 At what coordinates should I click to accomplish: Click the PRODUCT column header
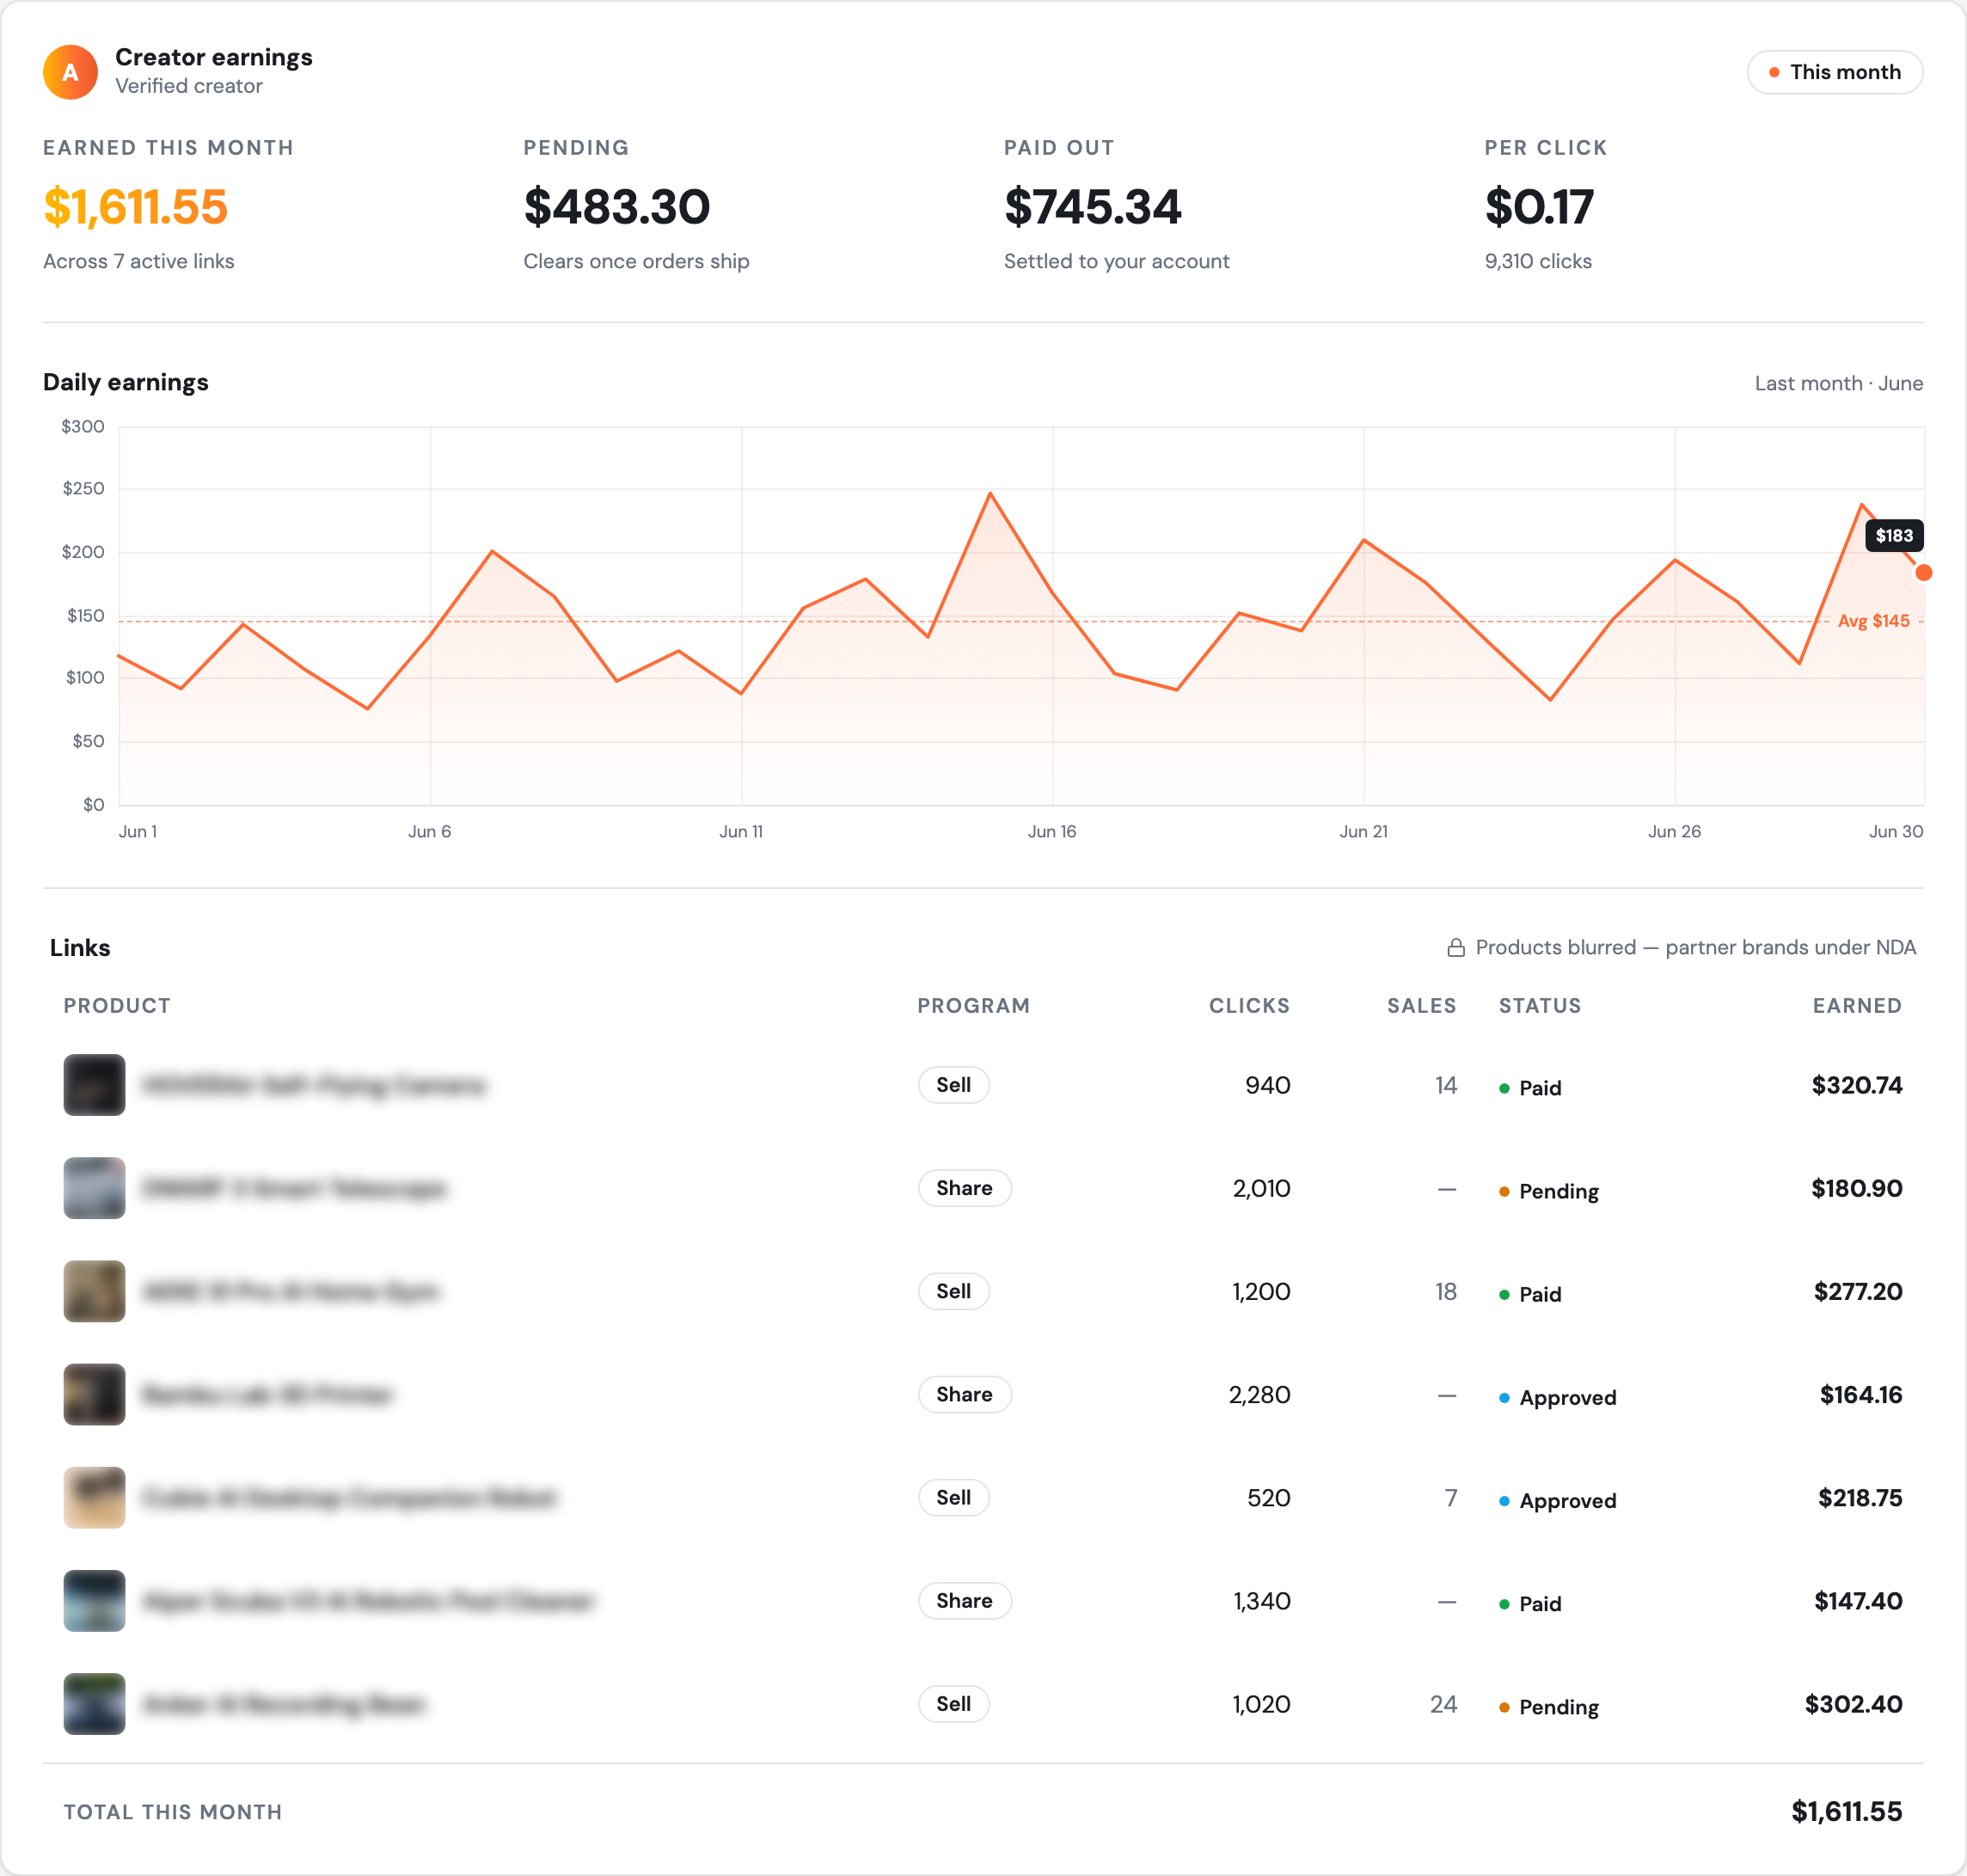pyautogui.click(x=117, y=1006)
